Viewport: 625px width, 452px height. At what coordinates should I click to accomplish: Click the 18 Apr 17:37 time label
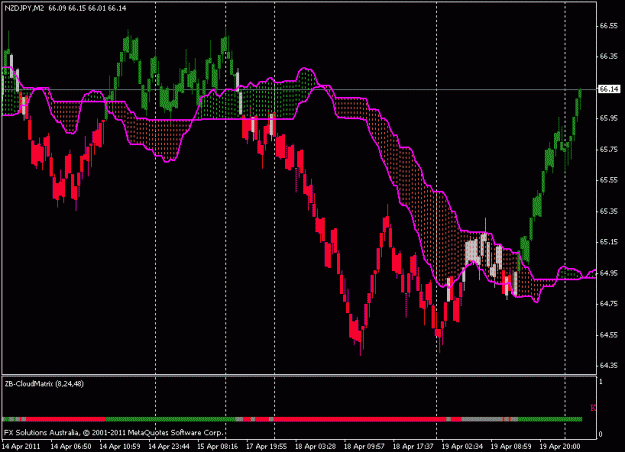[413, 446]
